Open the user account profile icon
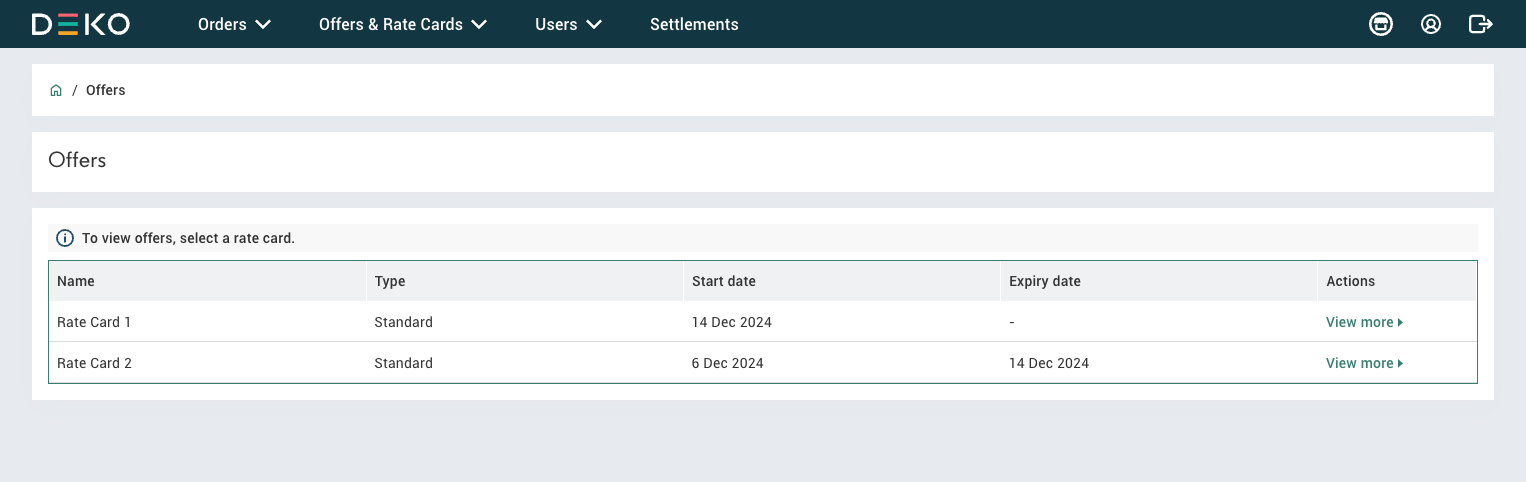This screenshot has height=482, width=1526. click(1431, 24)
